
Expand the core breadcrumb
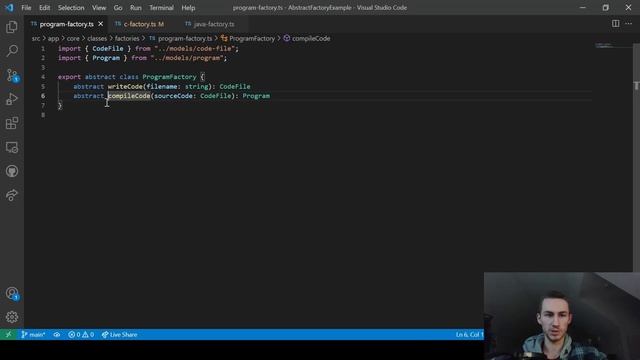coord(73,38)
